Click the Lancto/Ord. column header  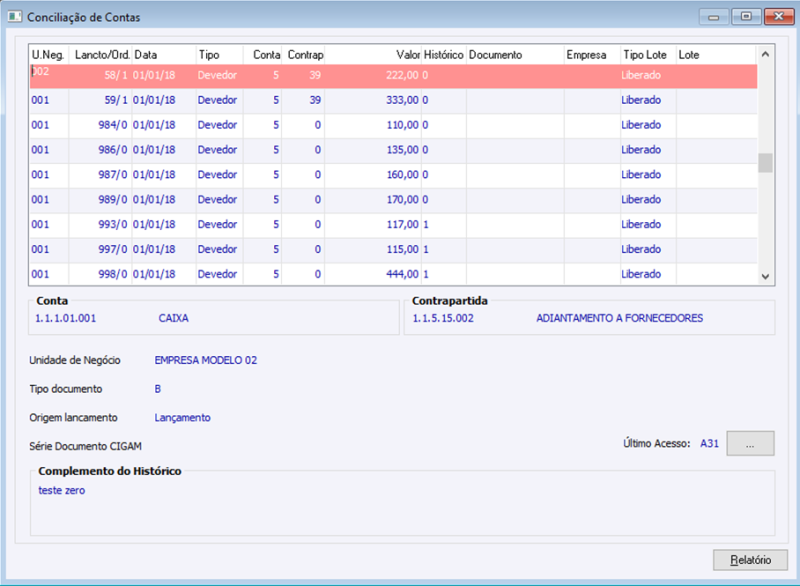click(x=102, y=55)
